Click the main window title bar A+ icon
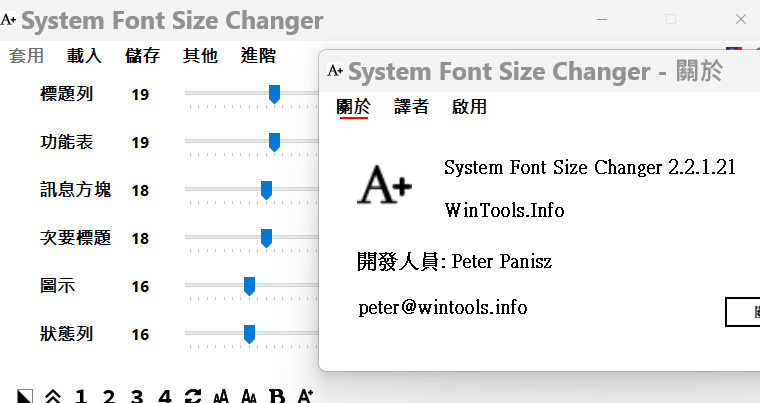This screenshot has height=403, width=760. pos(8,19)
